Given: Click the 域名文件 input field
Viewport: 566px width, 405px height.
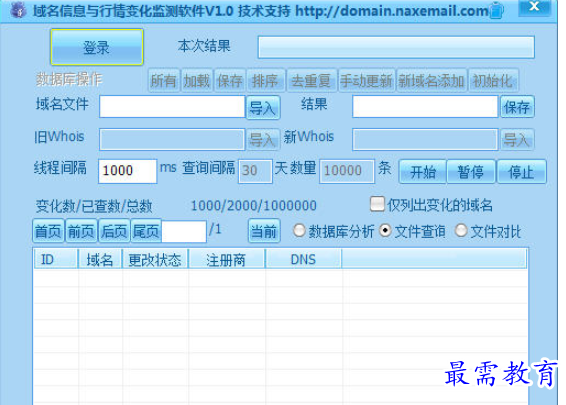Looking at the screenshot, I should click(x=172, y=106).
